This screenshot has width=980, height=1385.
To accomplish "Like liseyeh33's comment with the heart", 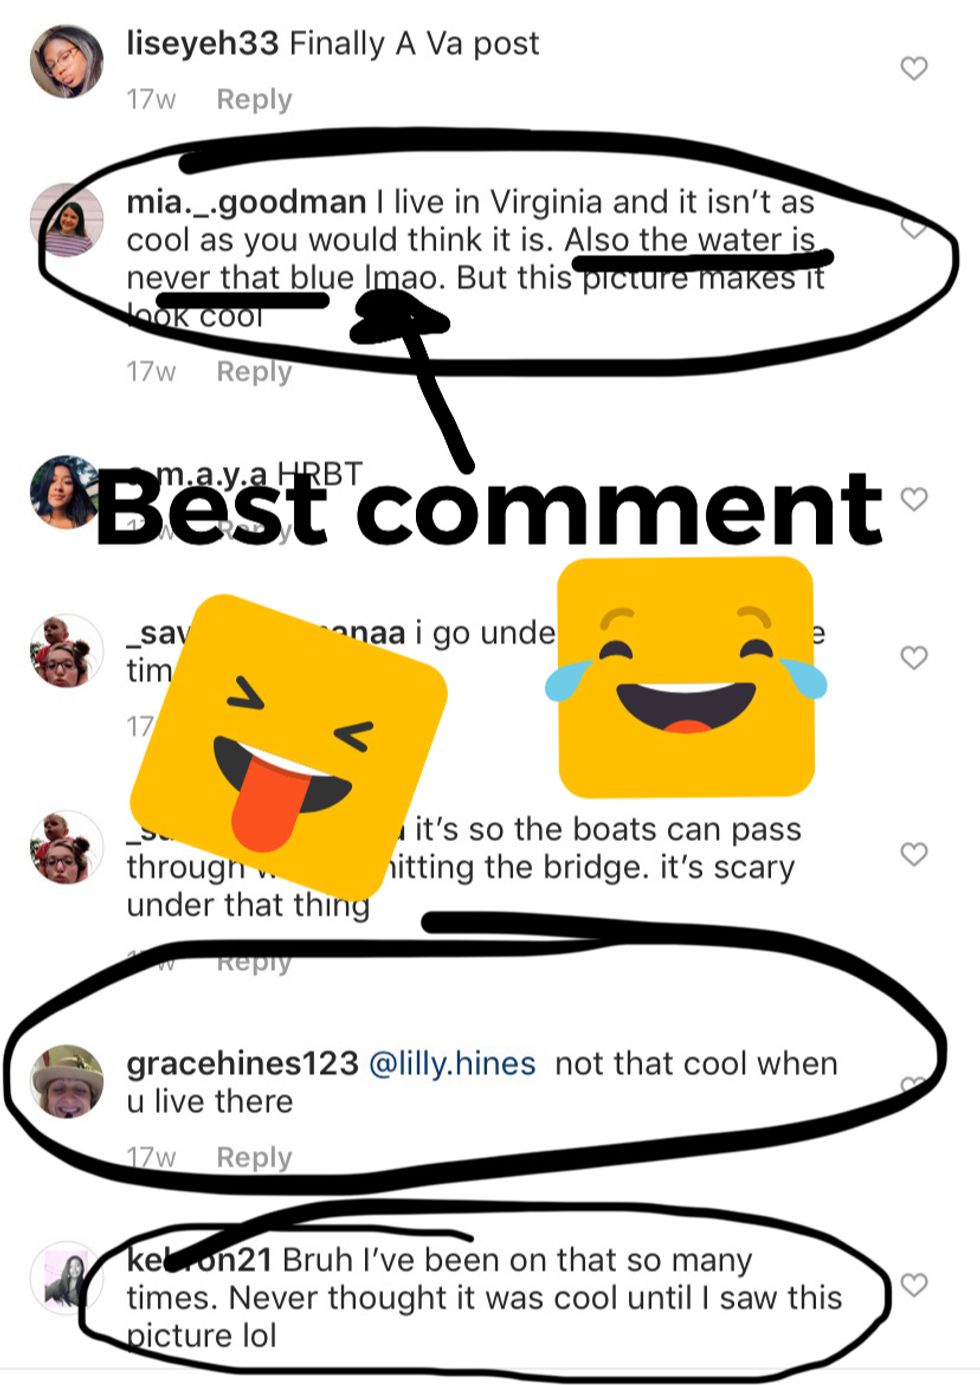I will click(914, 69).
